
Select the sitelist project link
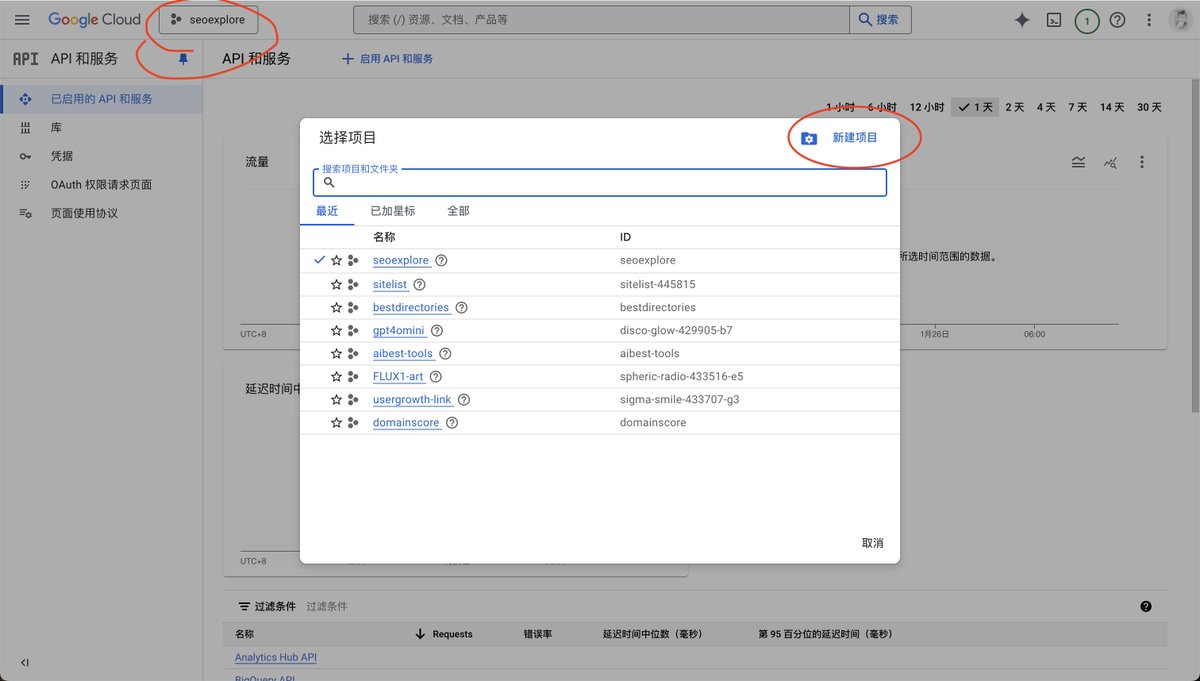pyautogui.click(x=390, y=284)
